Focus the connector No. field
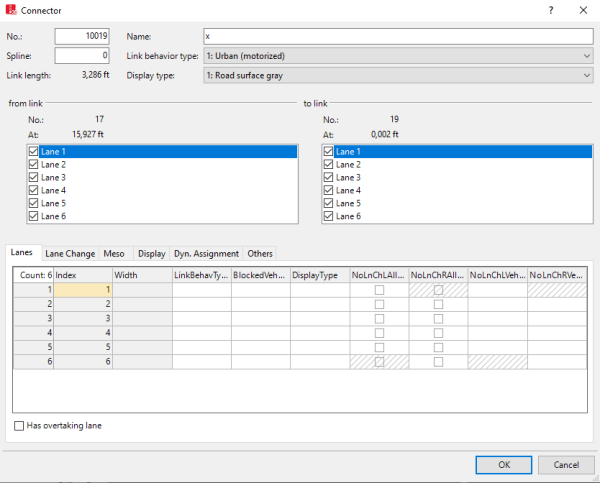This screenshot has height=483, width=600. [81, 36]
